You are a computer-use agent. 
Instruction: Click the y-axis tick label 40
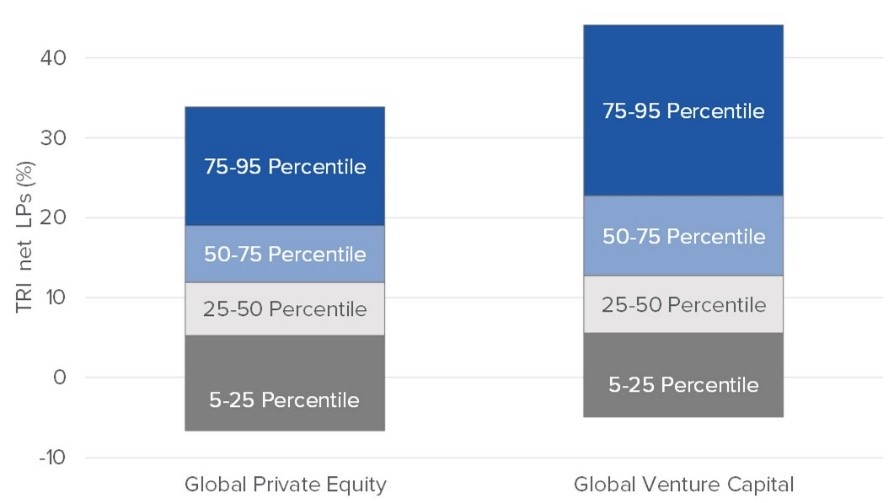click(54, 58)
